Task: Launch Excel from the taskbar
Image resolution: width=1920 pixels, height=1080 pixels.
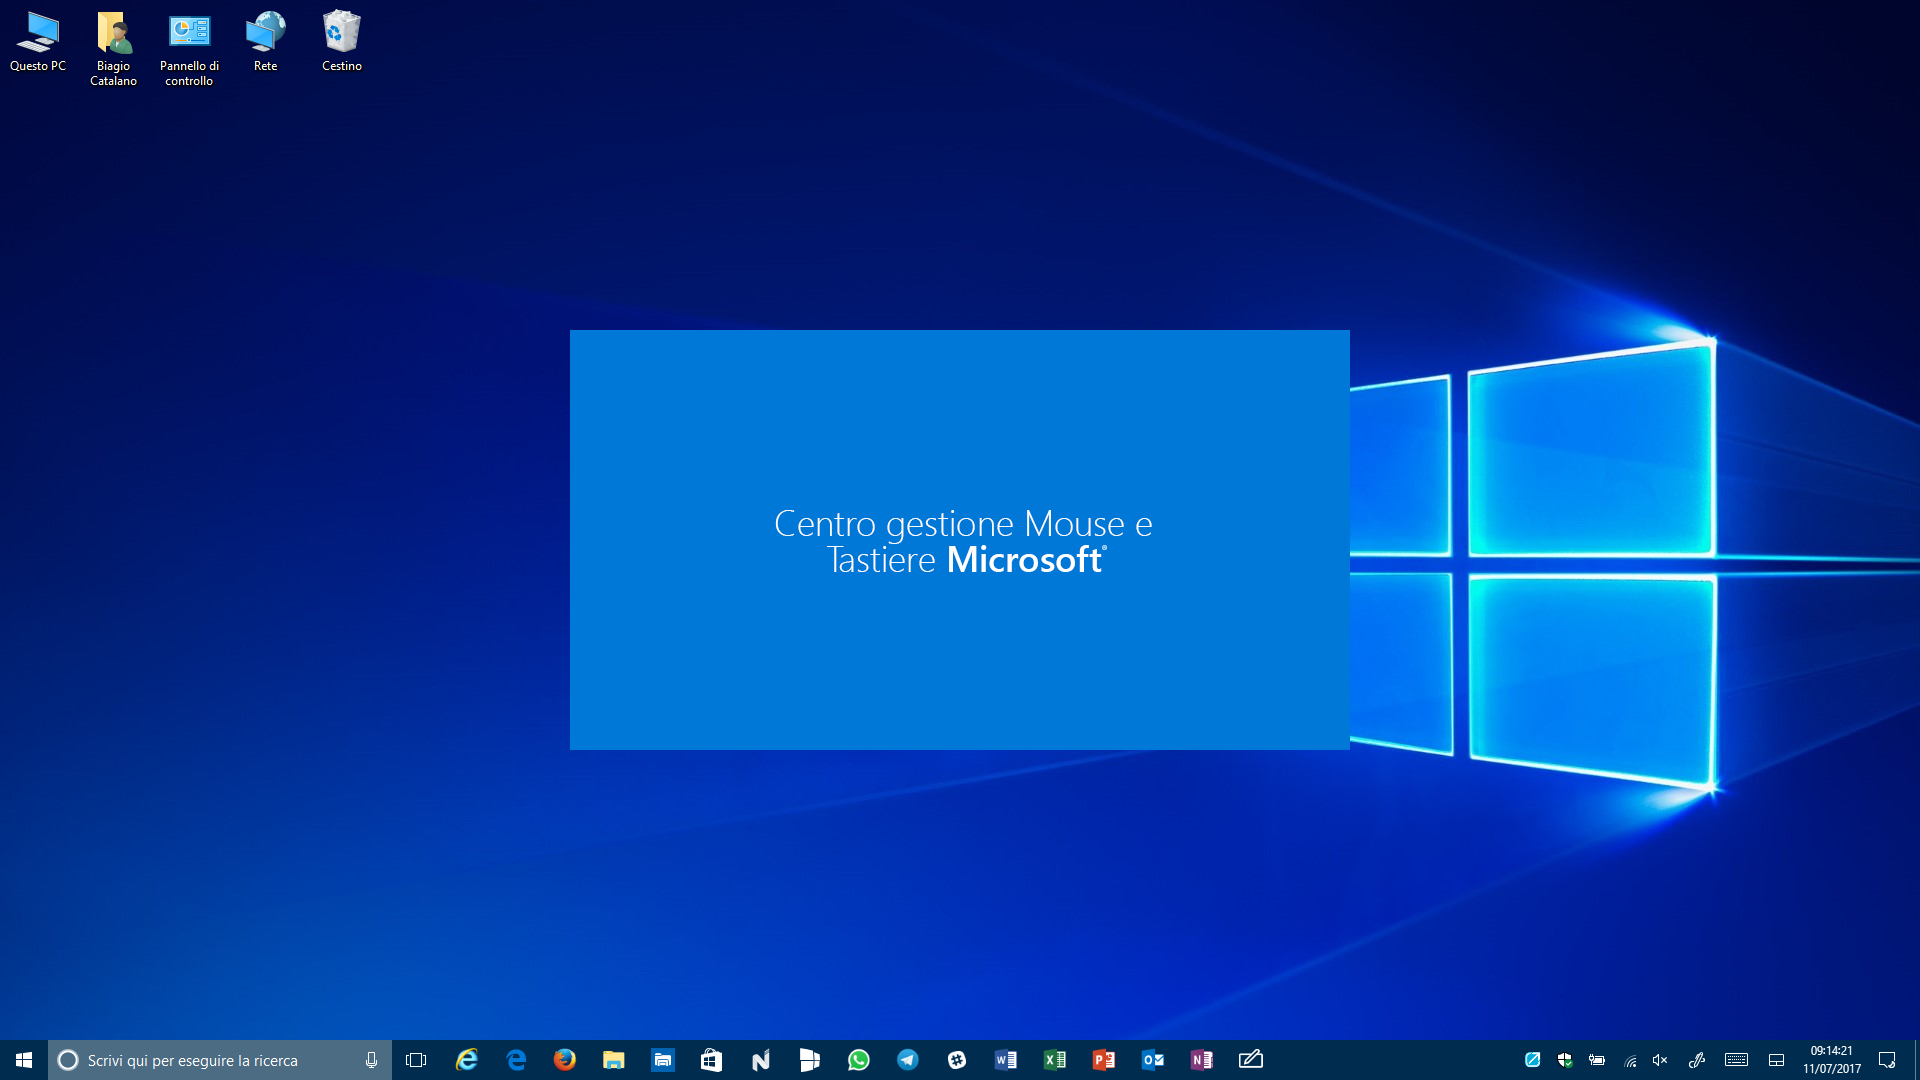Action: (x=1055, y=1060)
